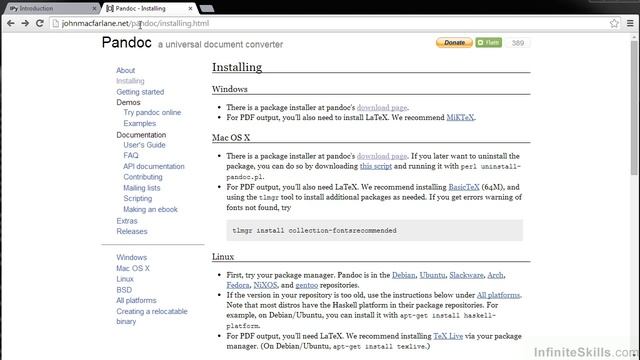Open the Making an ebook link
This screenshot has height=360, width=640.
pos(150,209)
